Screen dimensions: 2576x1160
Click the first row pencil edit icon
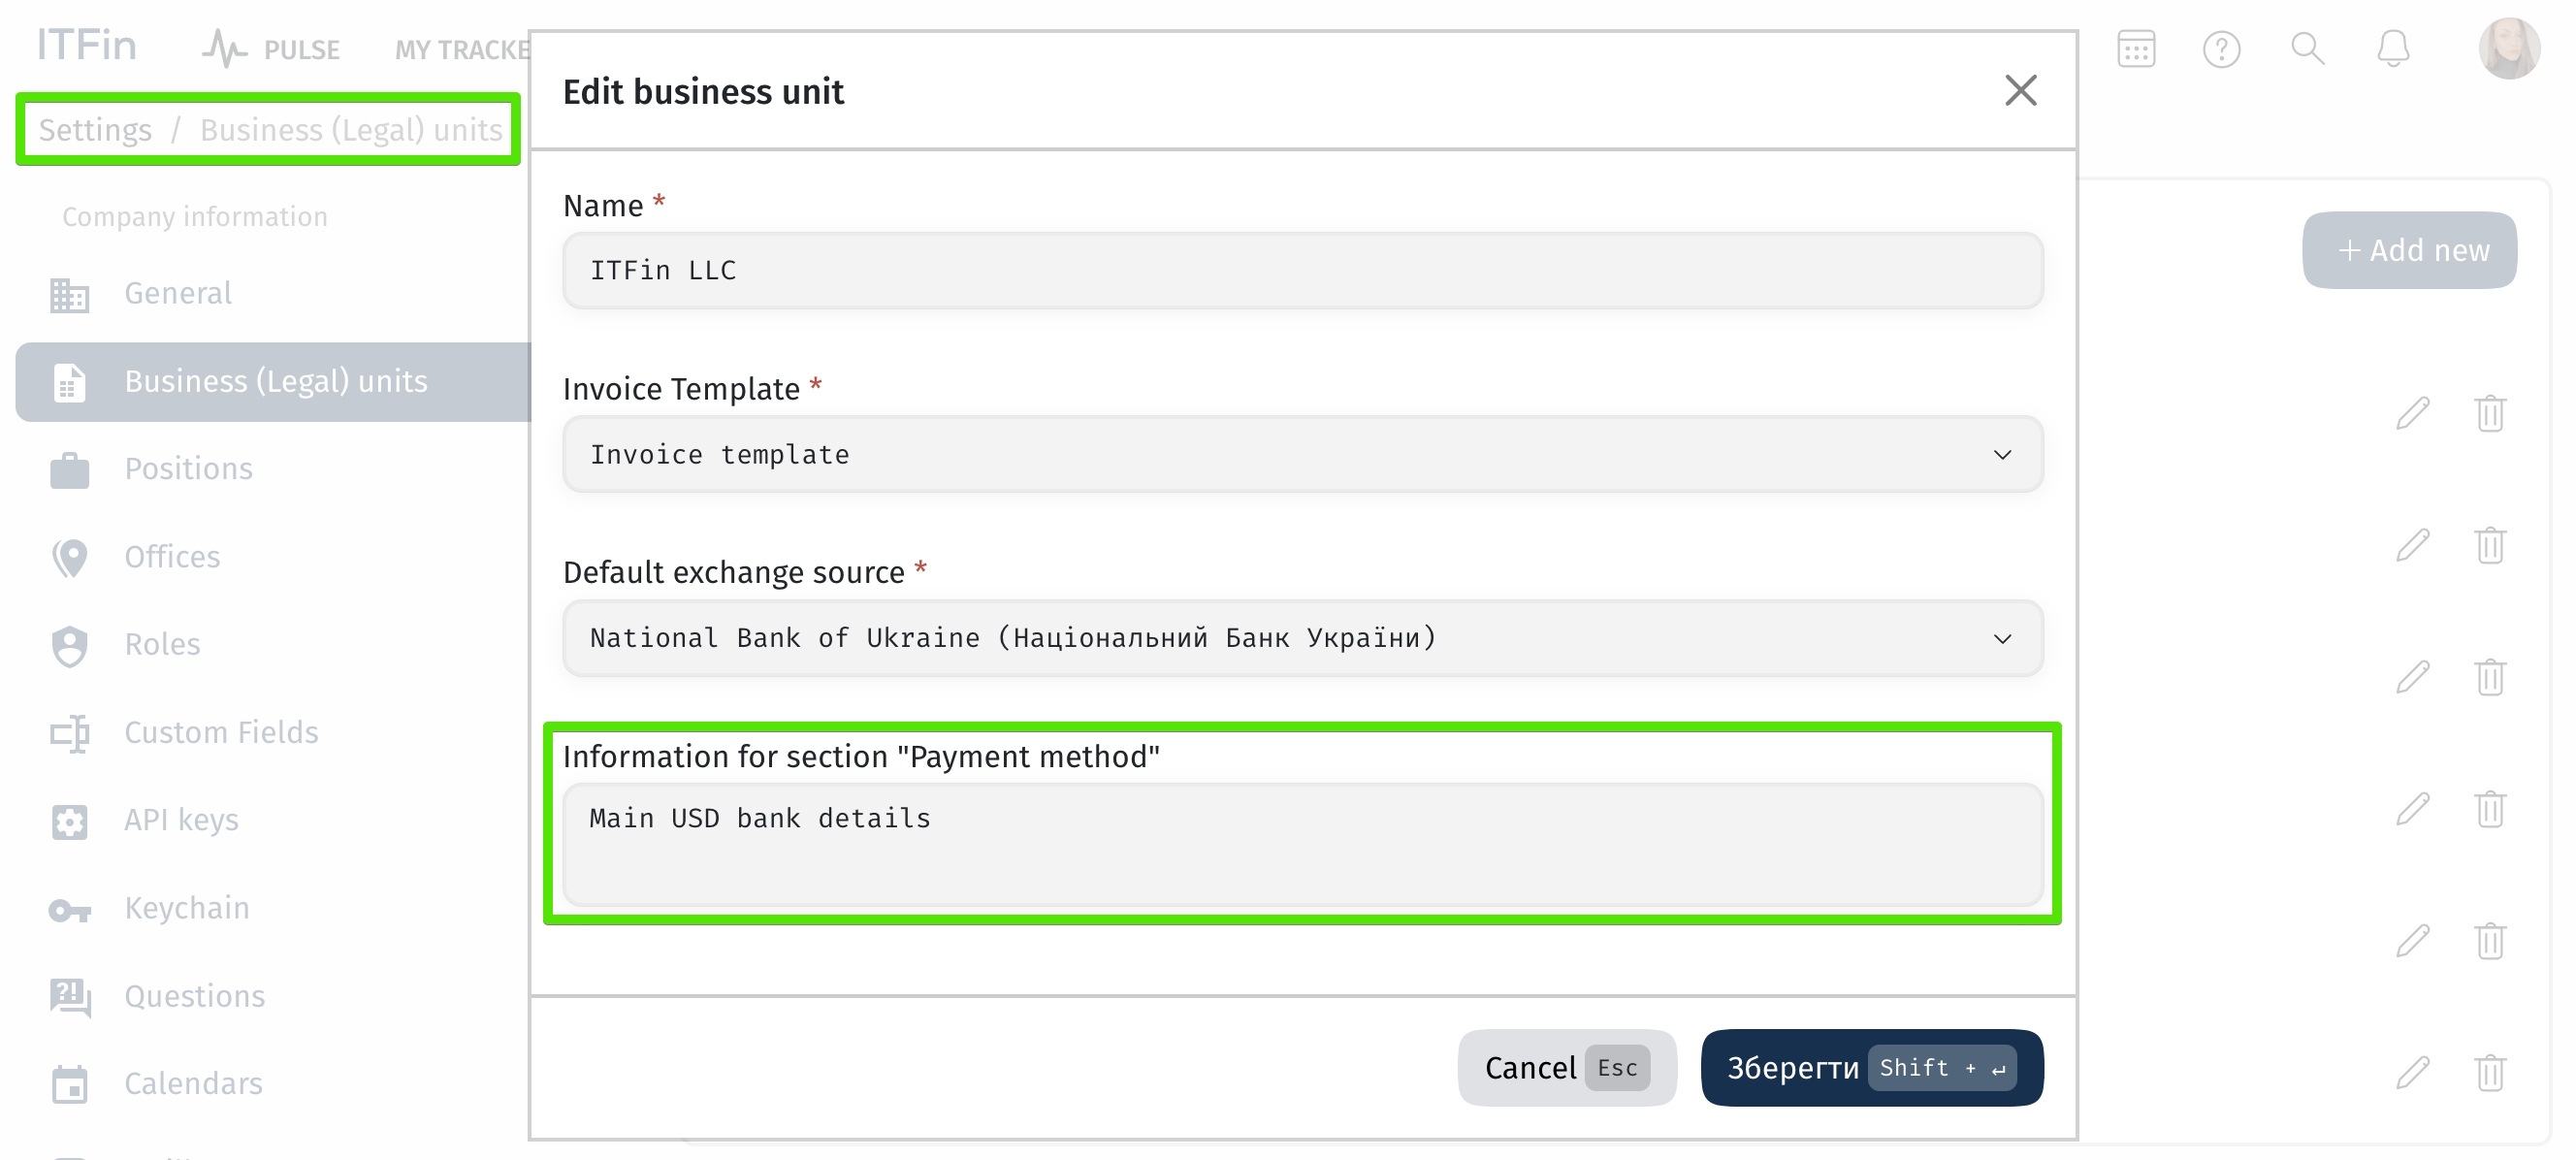pyautogui.click(x=2412, y=413)
